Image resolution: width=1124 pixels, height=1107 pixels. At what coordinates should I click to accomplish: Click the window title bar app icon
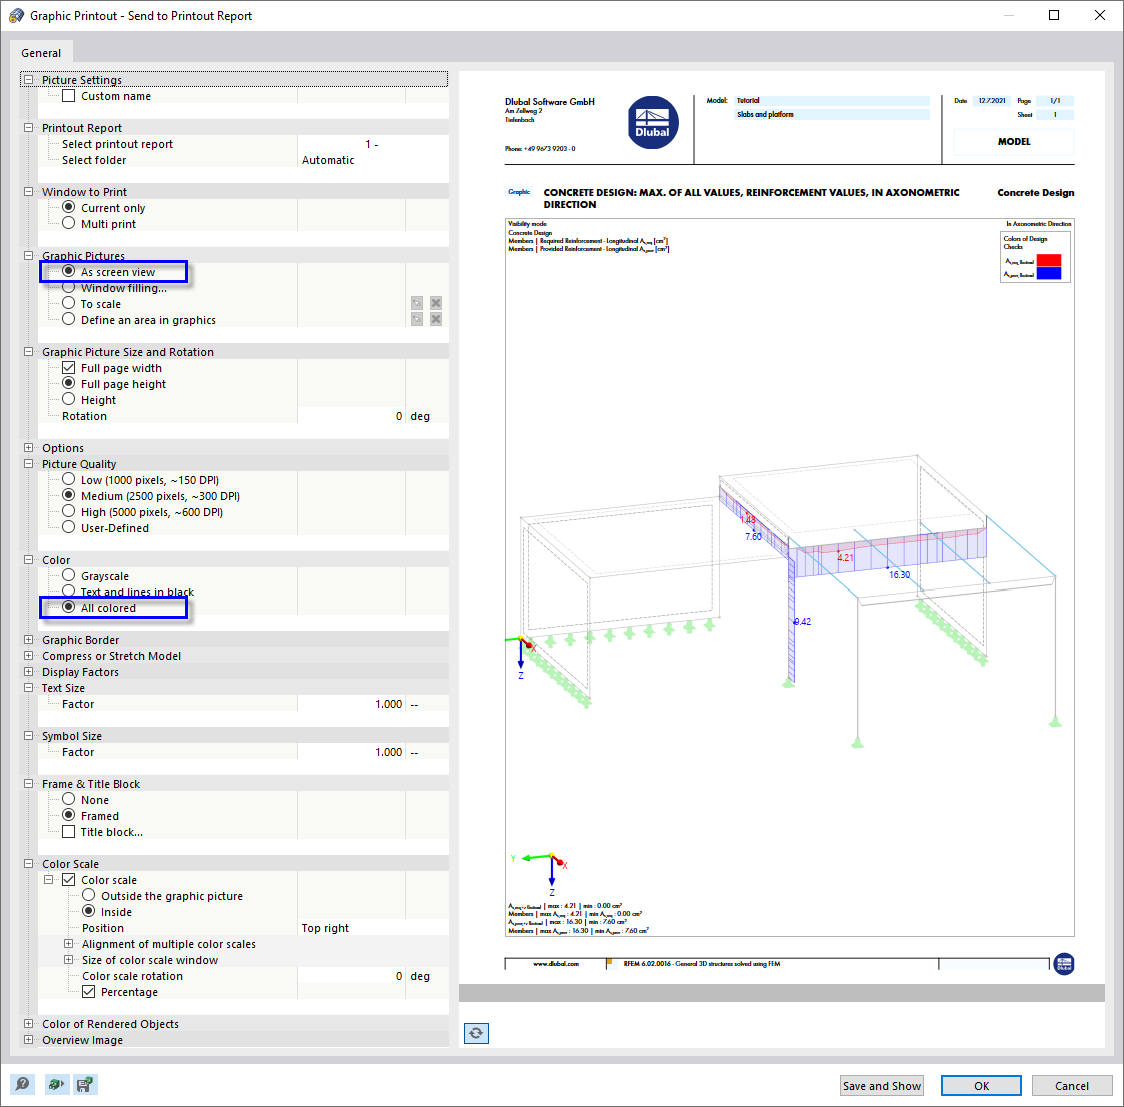click(16, 16)
